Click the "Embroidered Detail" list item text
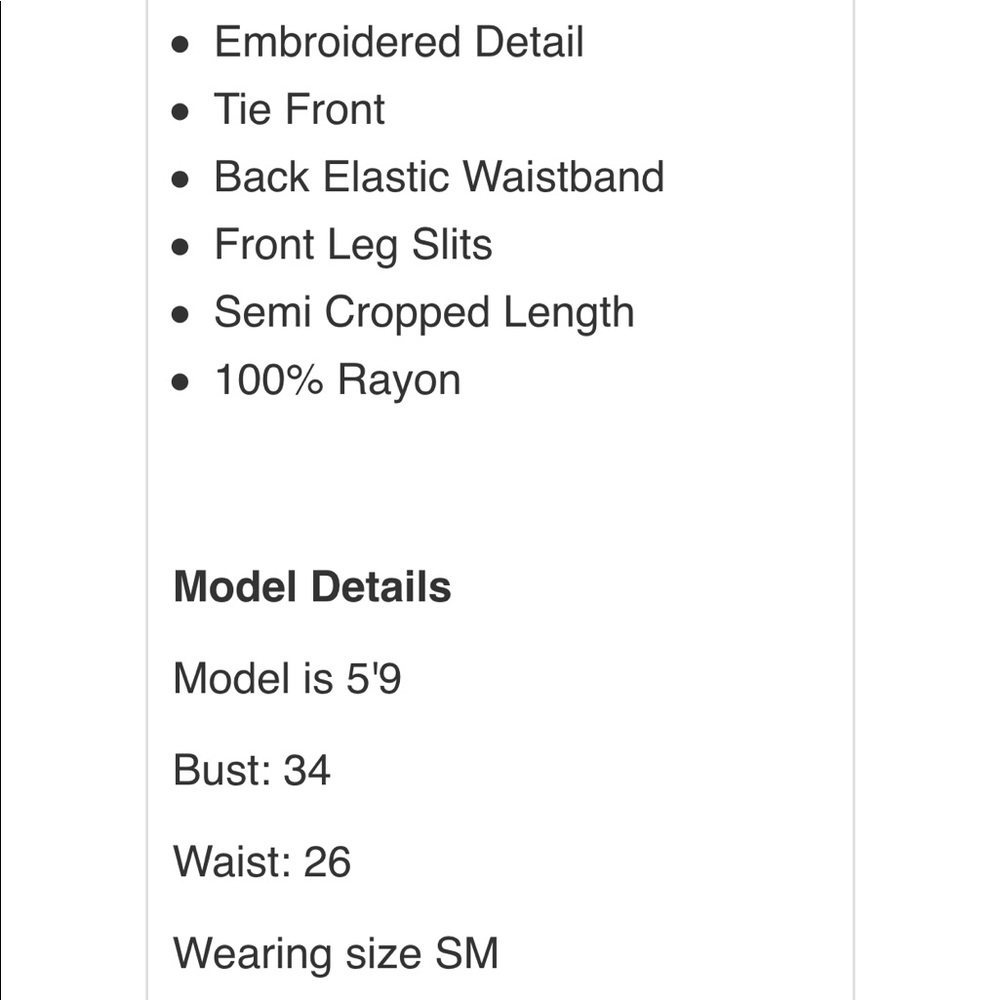1000x1000 pixels. click(x=398, y=43)
